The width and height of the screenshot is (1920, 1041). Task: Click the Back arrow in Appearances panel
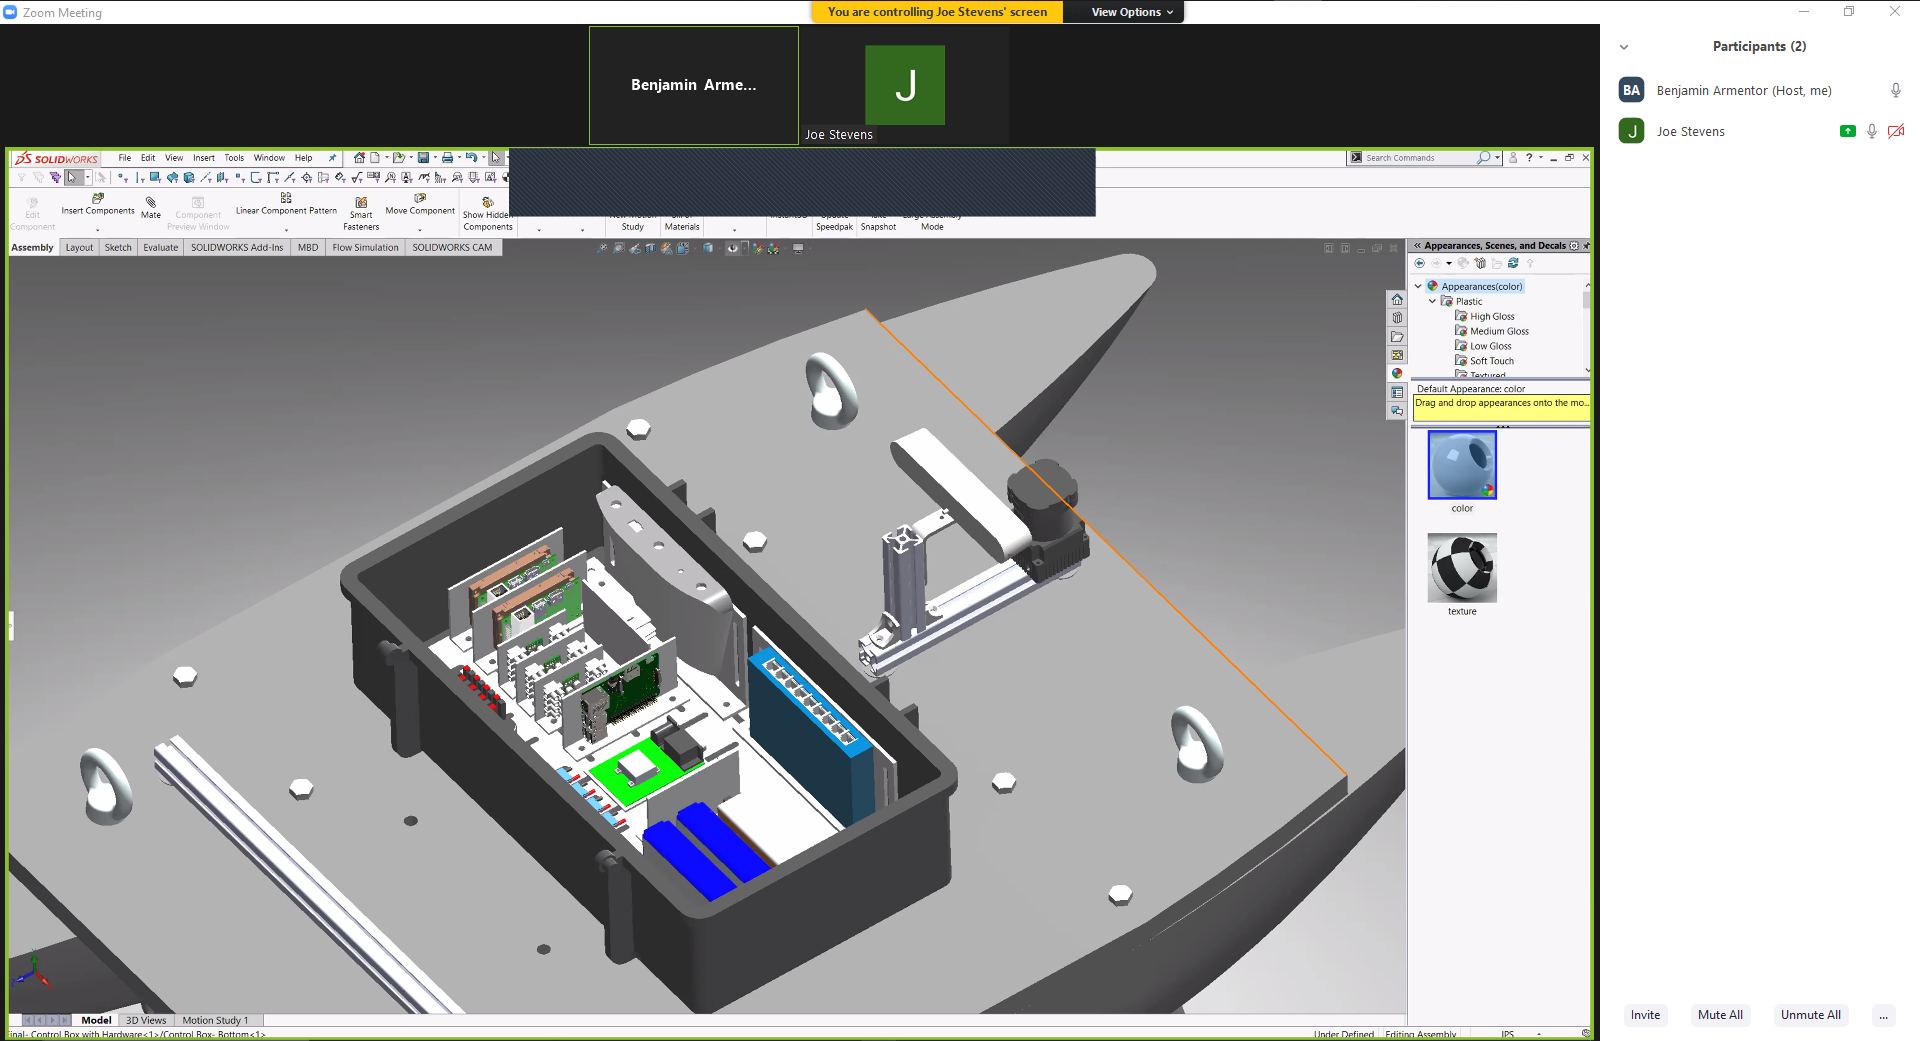pyautogui.click(x=1419, y=264)
